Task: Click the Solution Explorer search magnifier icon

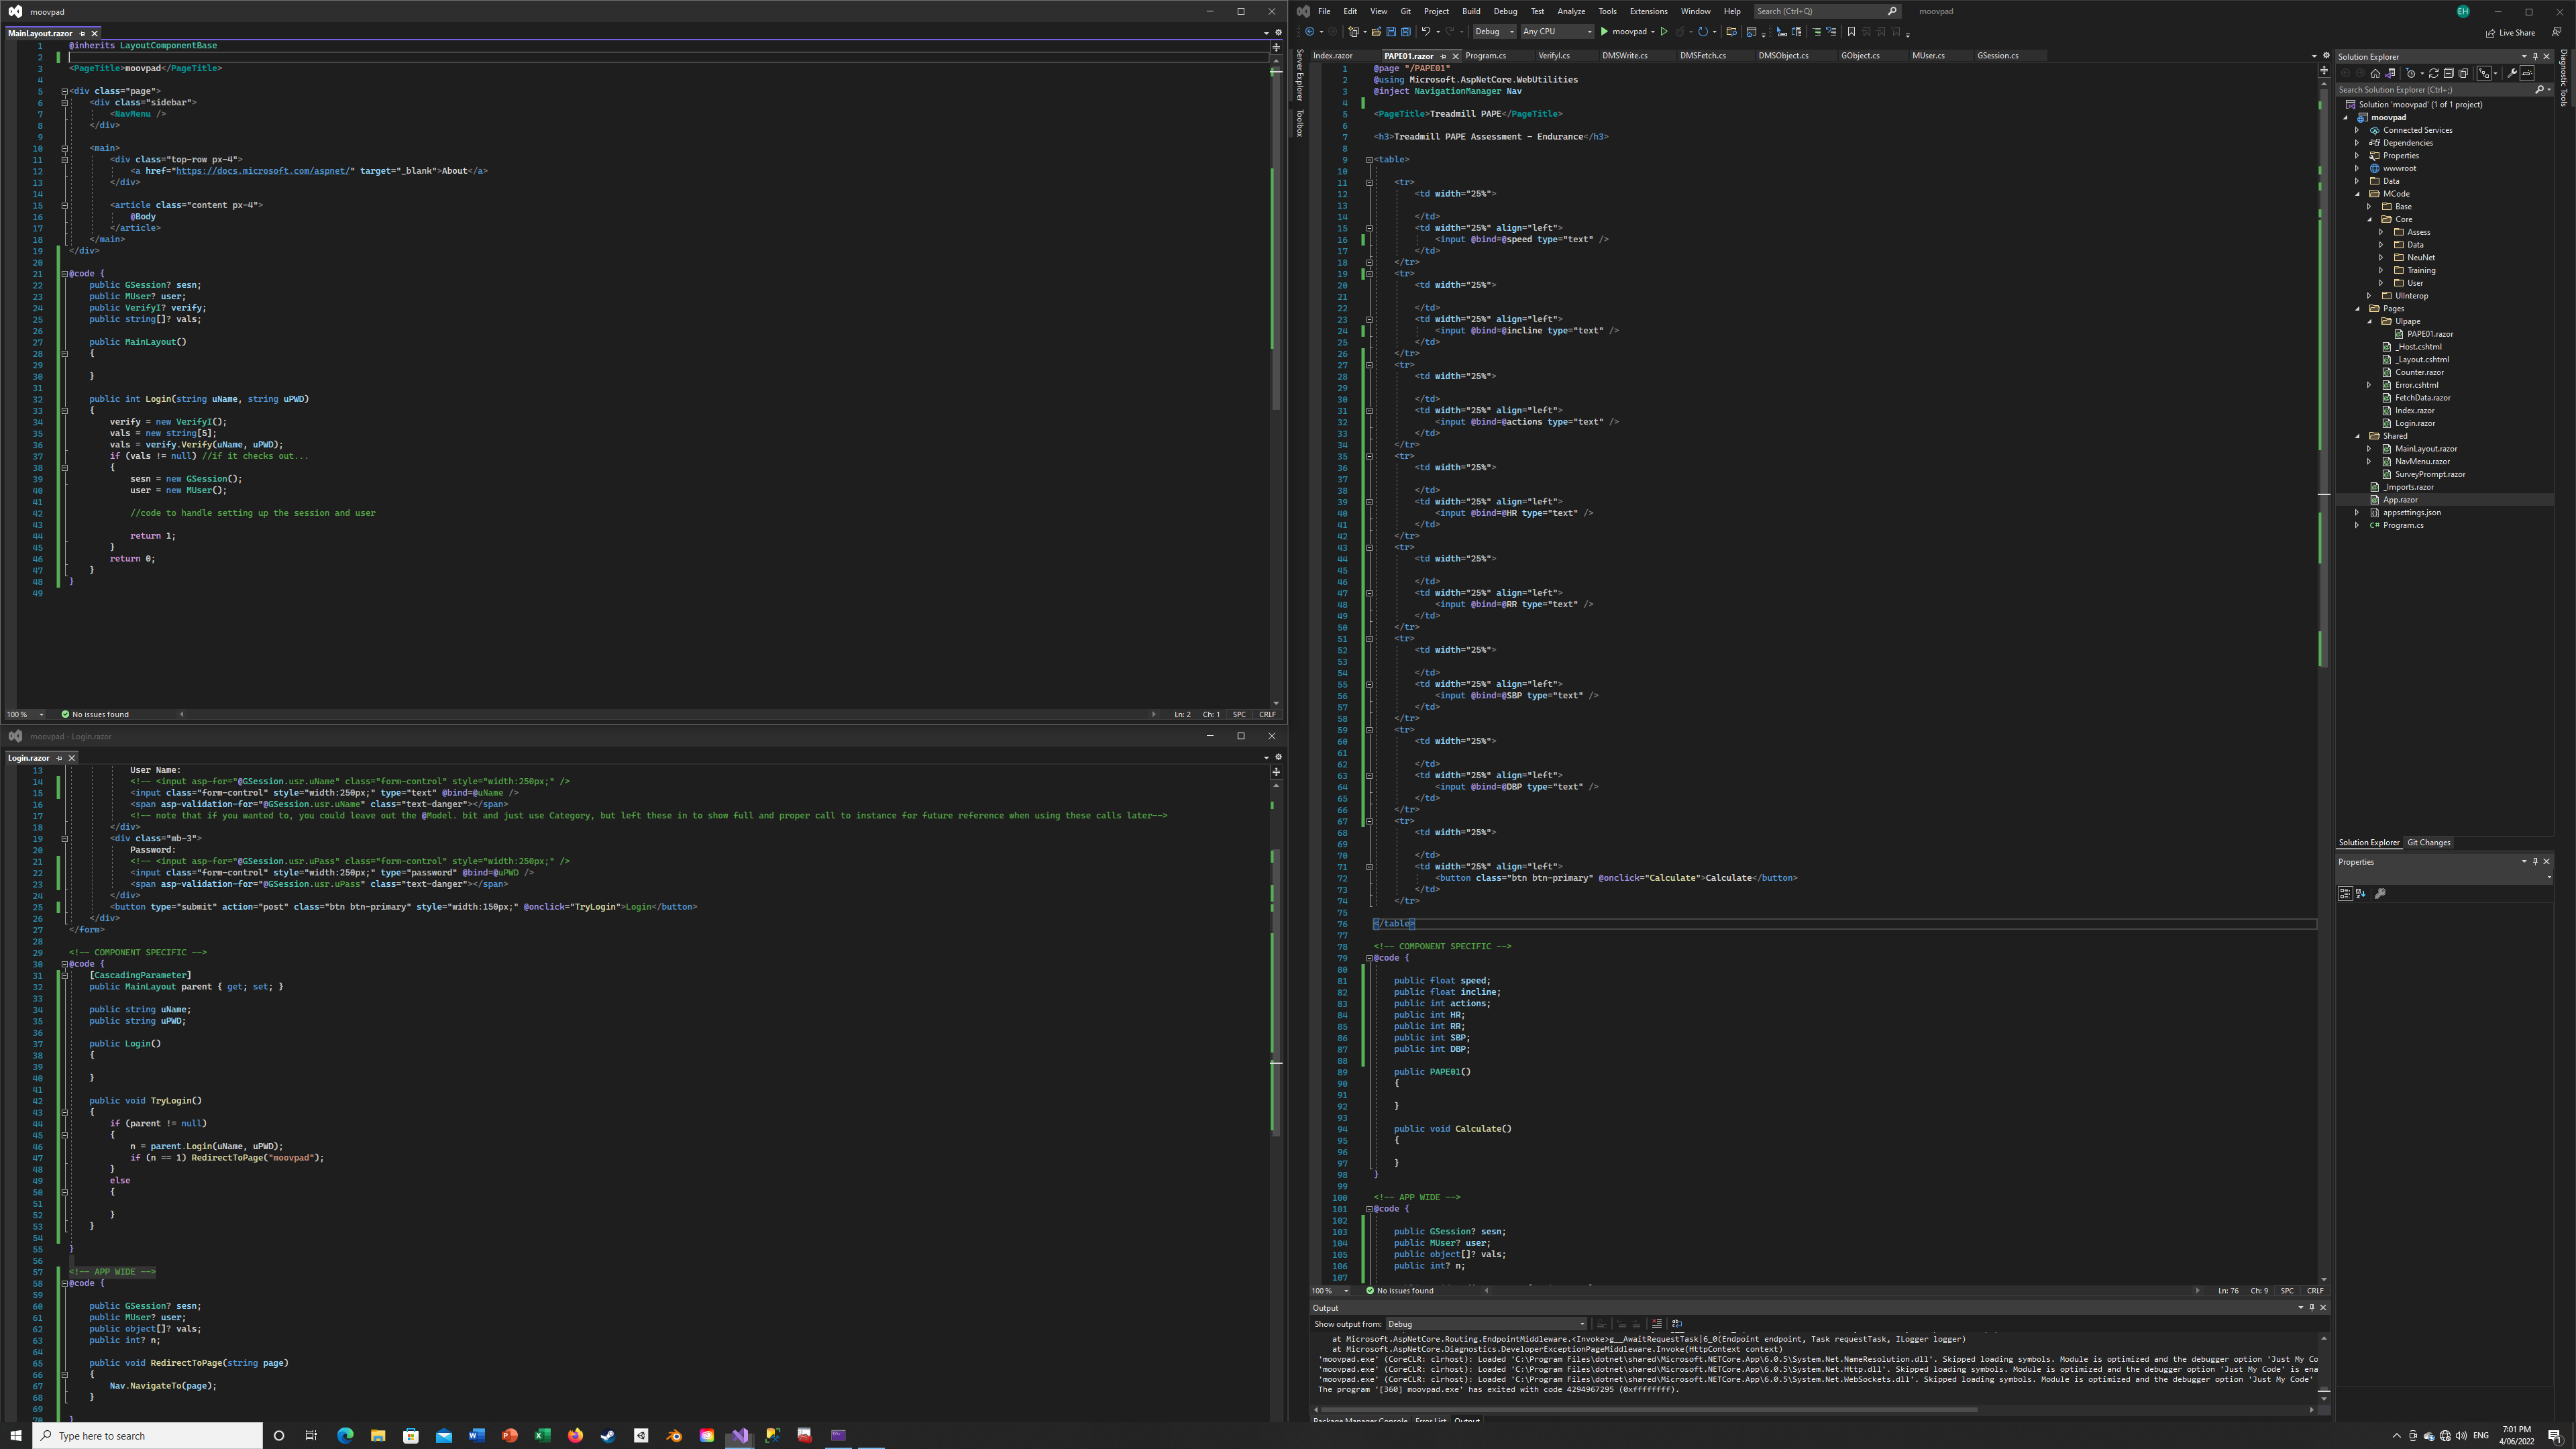Action: click(2540, 90)
